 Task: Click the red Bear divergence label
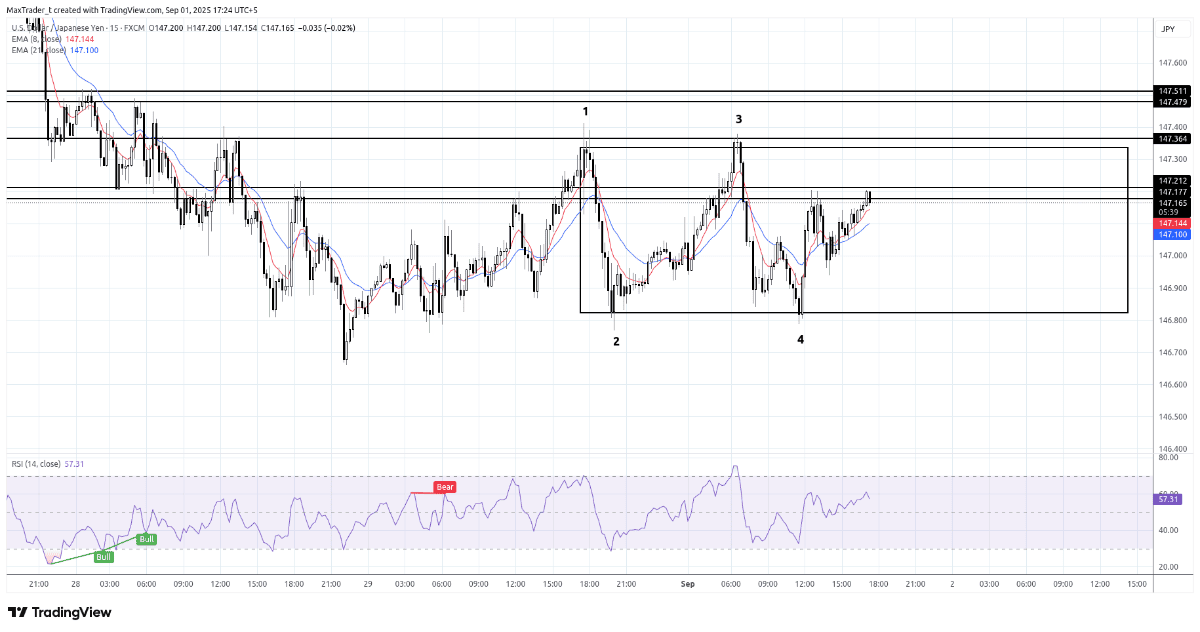444,487
